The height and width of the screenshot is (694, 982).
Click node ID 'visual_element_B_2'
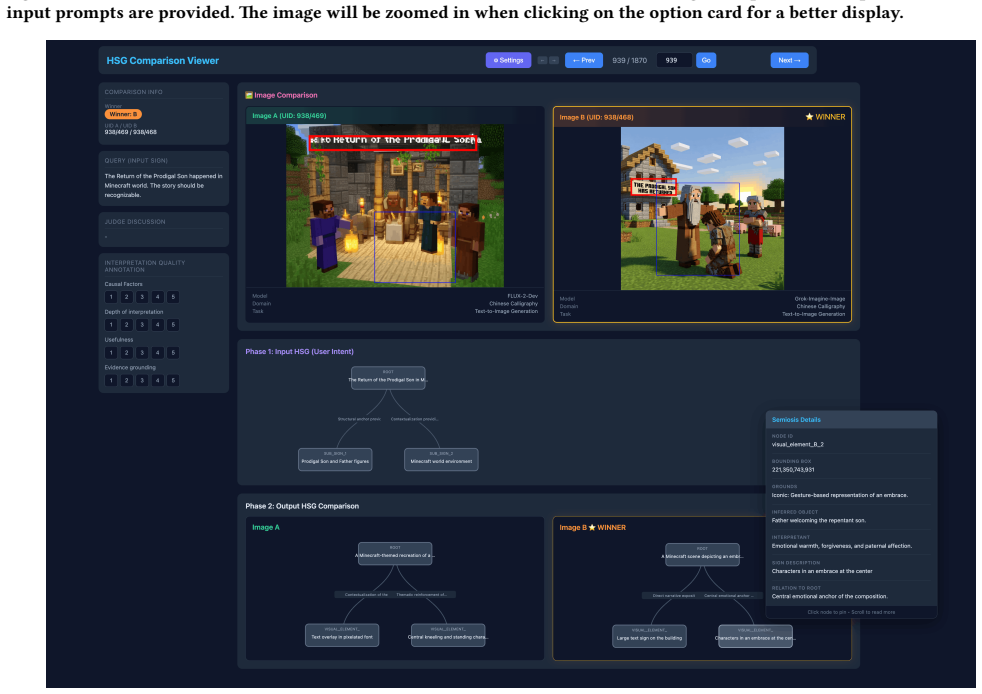(797, 444)
